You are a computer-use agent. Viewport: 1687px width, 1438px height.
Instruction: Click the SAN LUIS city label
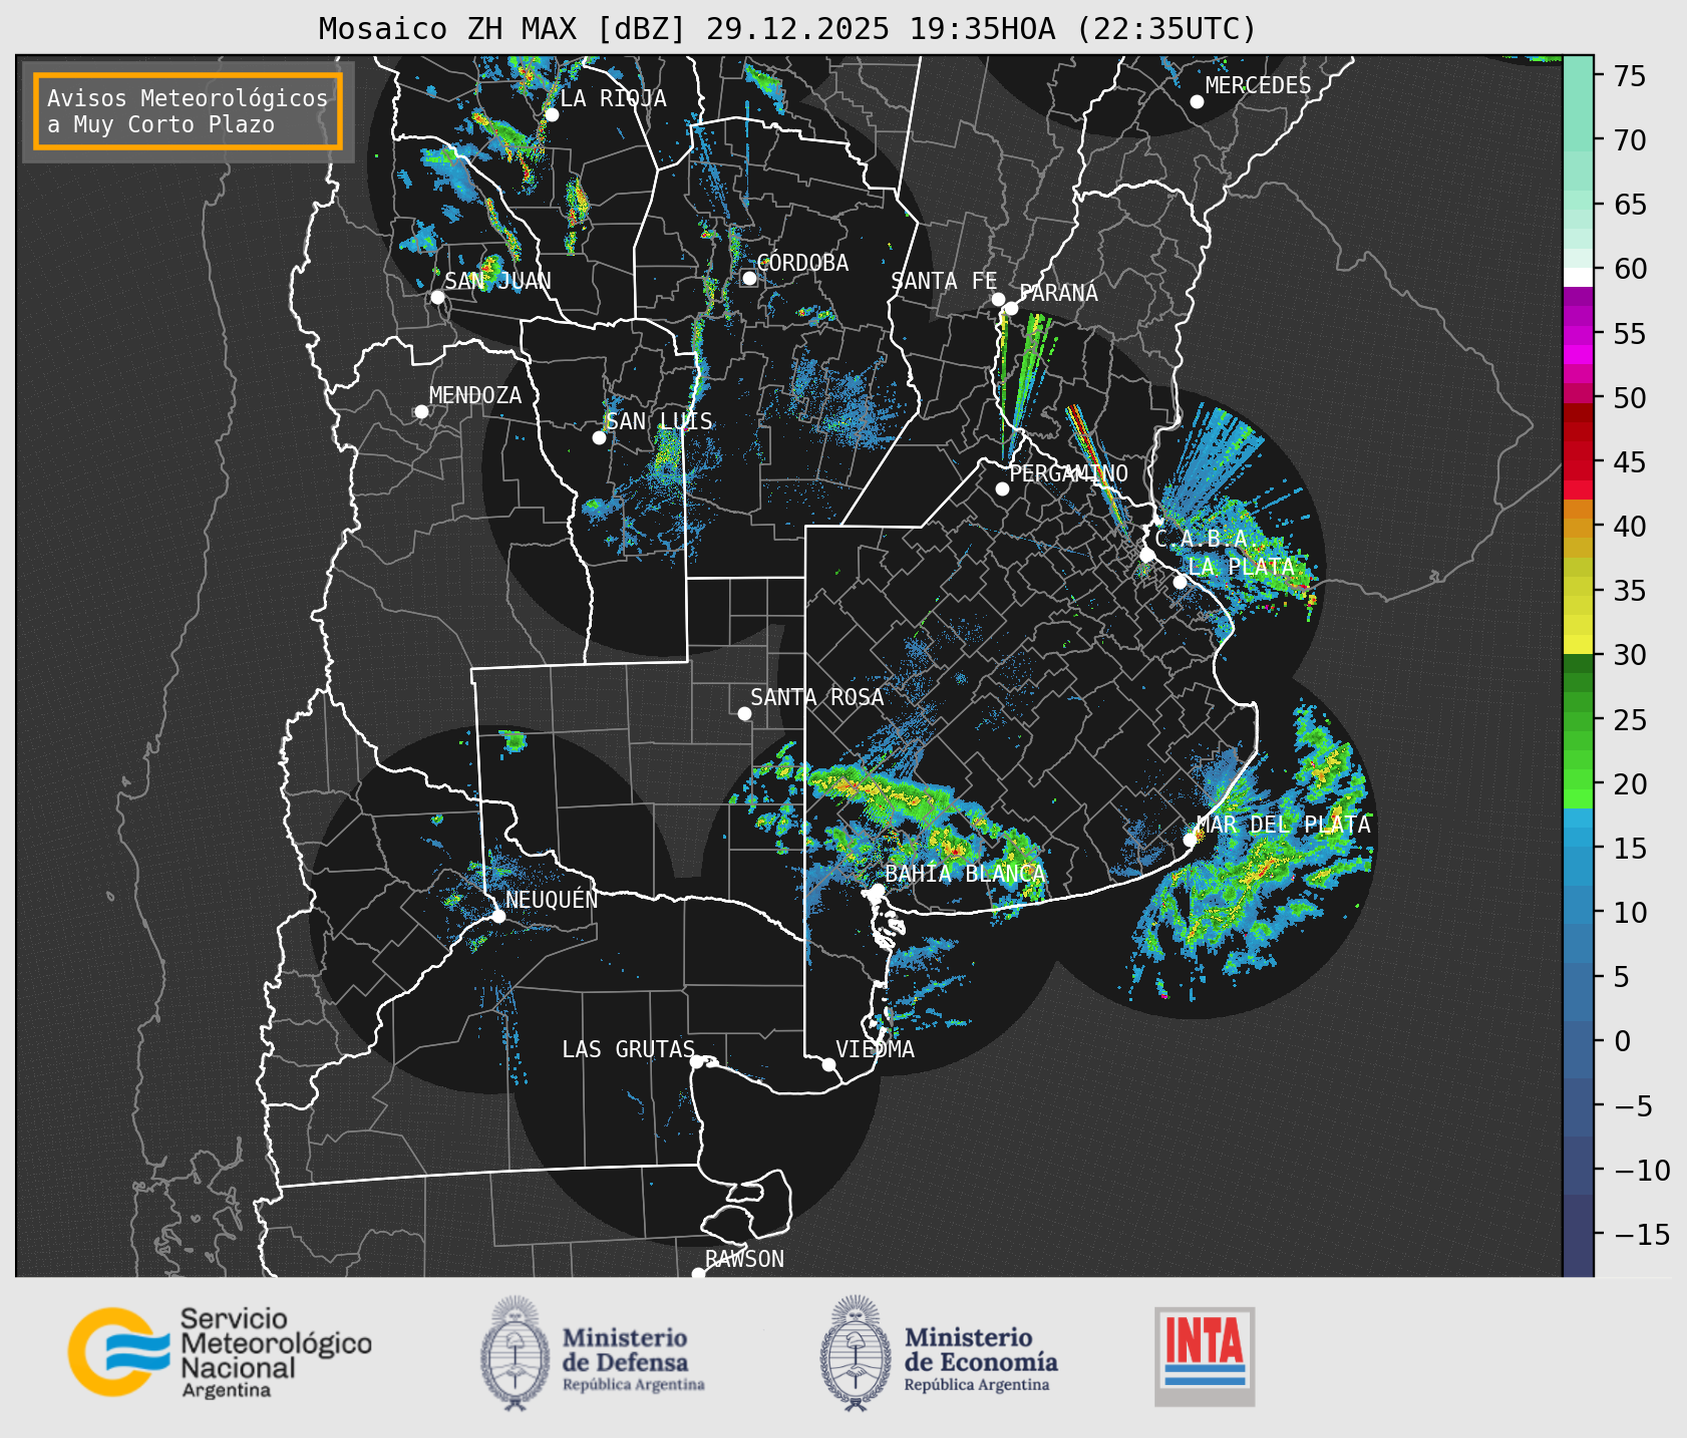coord(659,421)
